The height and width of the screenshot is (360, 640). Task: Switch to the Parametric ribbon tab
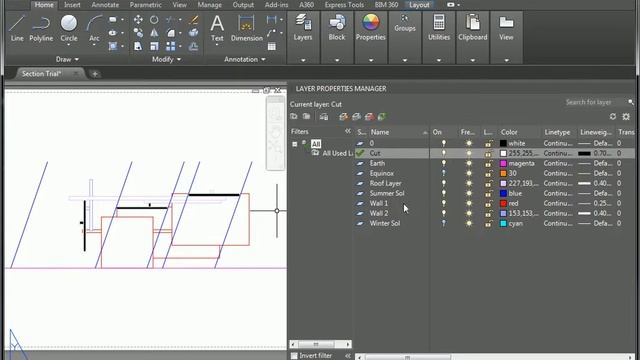(x=145, y=5)
